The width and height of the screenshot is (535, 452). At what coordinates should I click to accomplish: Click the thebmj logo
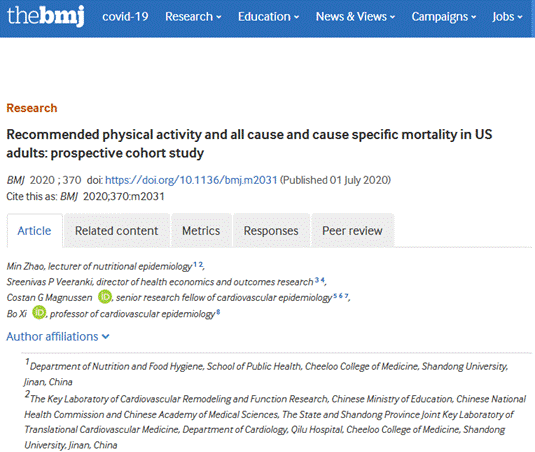click(x=45, y=16)
